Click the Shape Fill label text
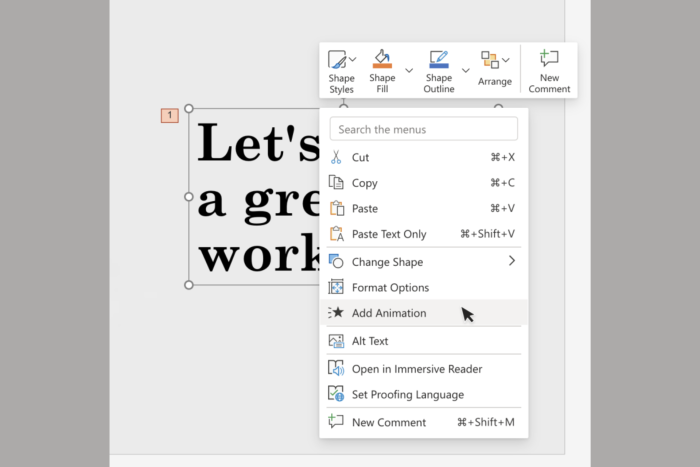 [x=382, y=83]
